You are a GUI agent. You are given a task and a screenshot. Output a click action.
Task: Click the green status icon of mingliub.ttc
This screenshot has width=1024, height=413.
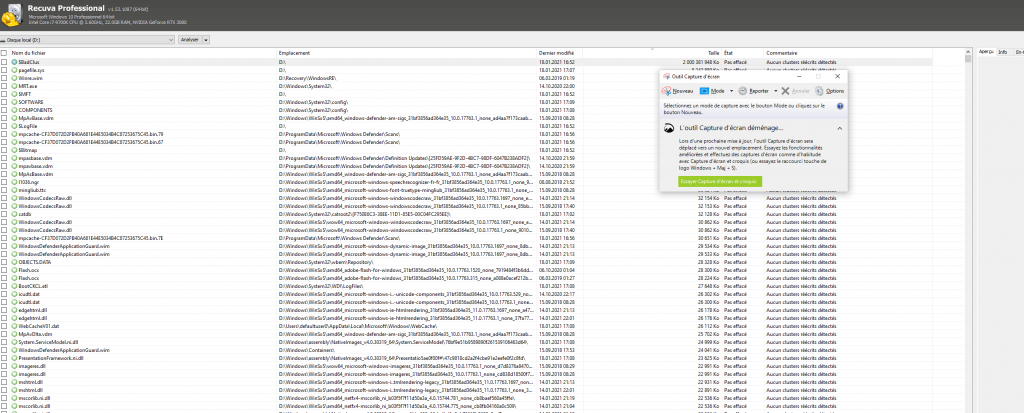[x=14, y=190]
